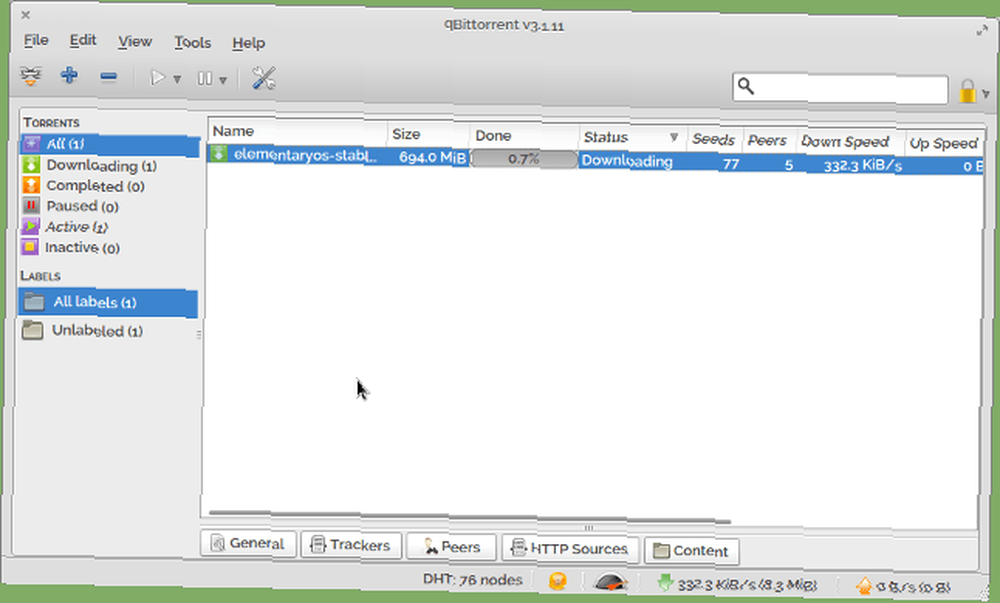Open Options via the wrench and screwdriver icon
The height and width of the screenshot is (603, 1000).
point(263,78)
